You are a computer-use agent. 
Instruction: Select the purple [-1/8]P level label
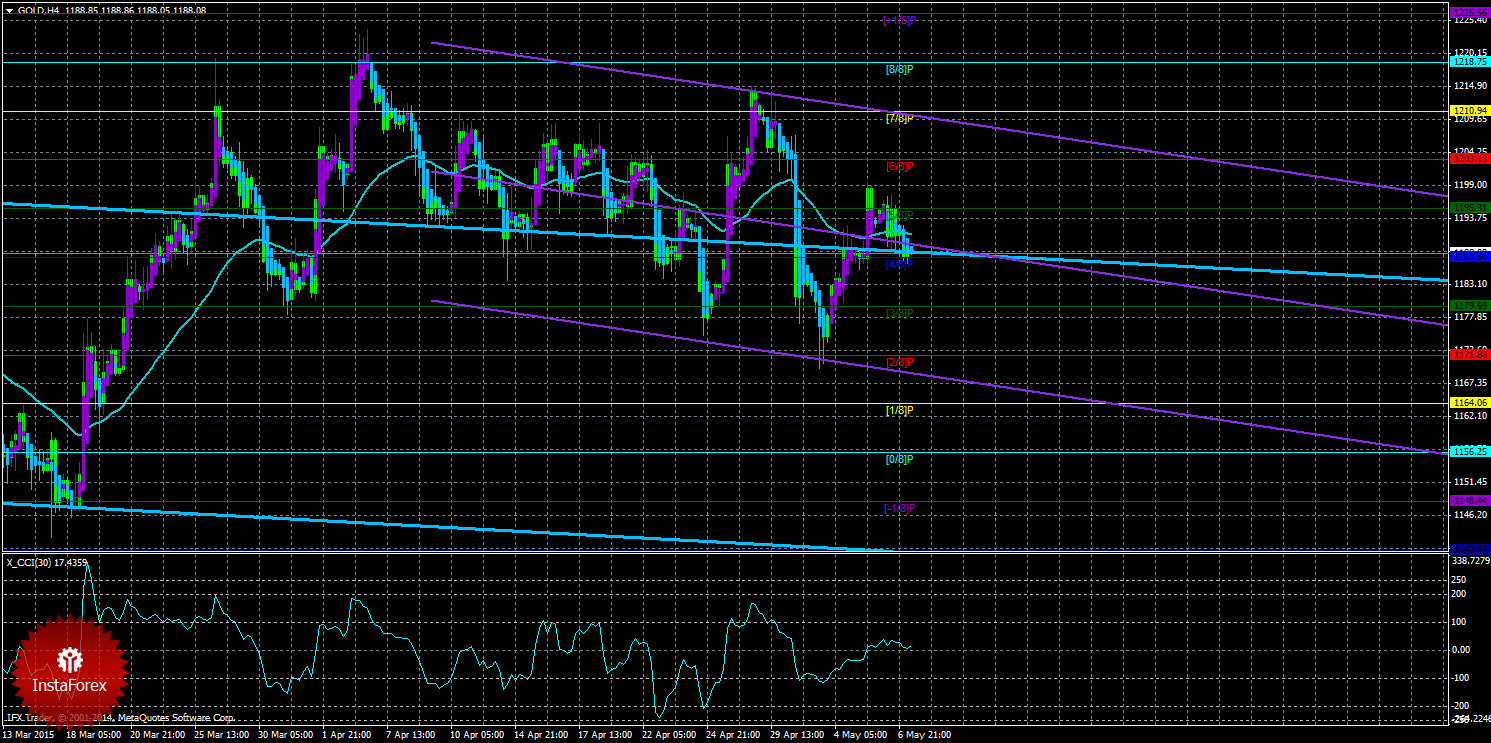pyautogui.click(x=900, y=508)
